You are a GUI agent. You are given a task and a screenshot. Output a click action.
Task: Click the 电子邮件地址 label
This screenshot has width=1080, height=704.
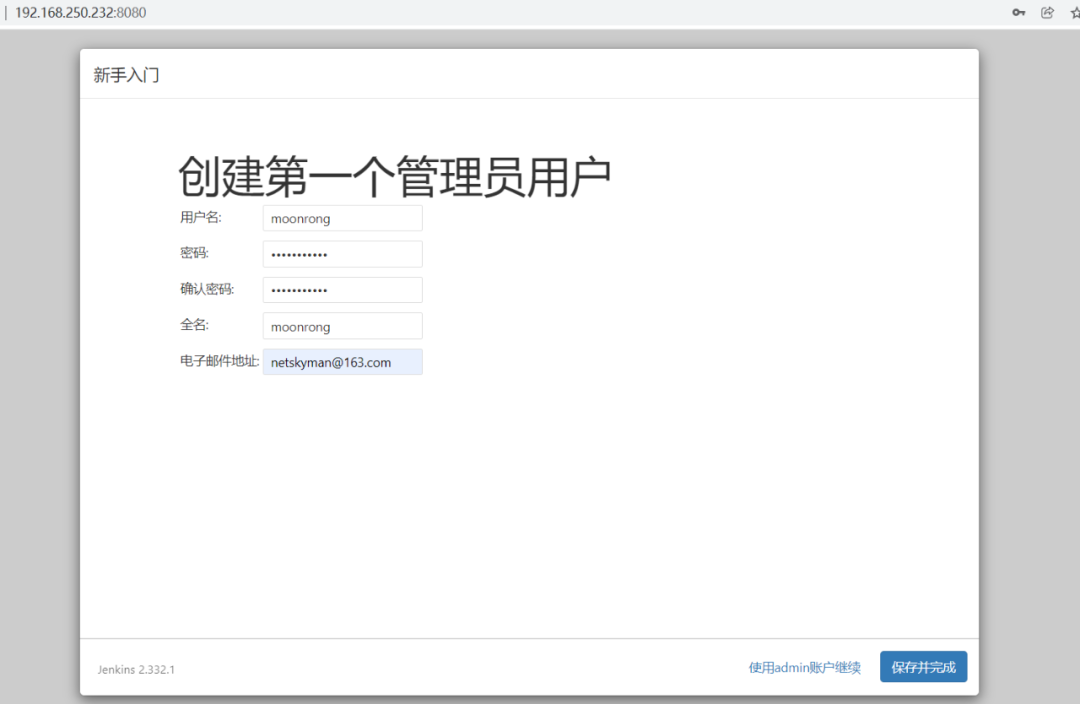[x=219, y=361]
